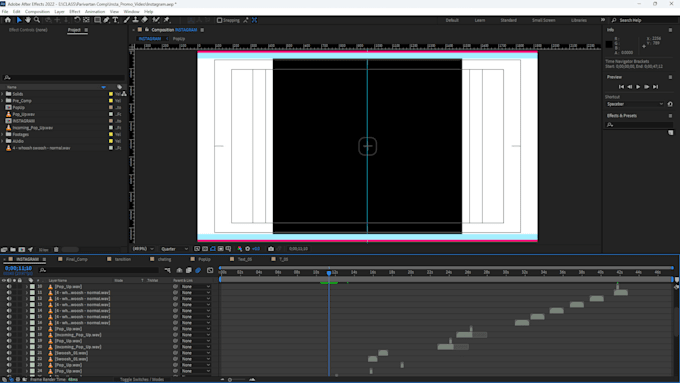The height and width of the screenshot is (383, 680).
Task: Select the Selection arrow tool
Action: [19, 20]
